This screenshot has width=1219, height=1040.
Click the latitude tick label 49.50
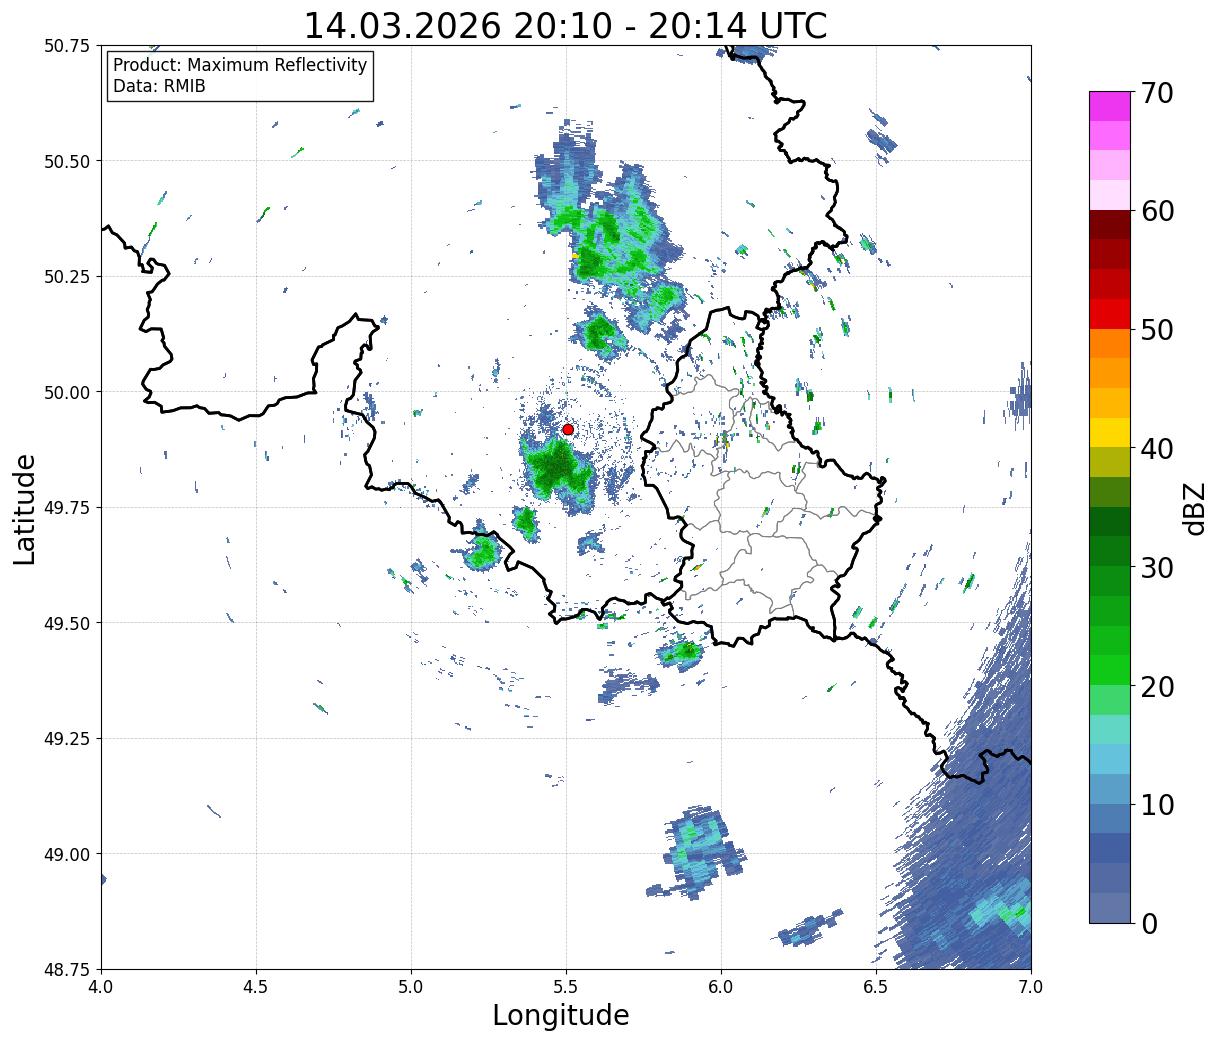click(67, 623)
